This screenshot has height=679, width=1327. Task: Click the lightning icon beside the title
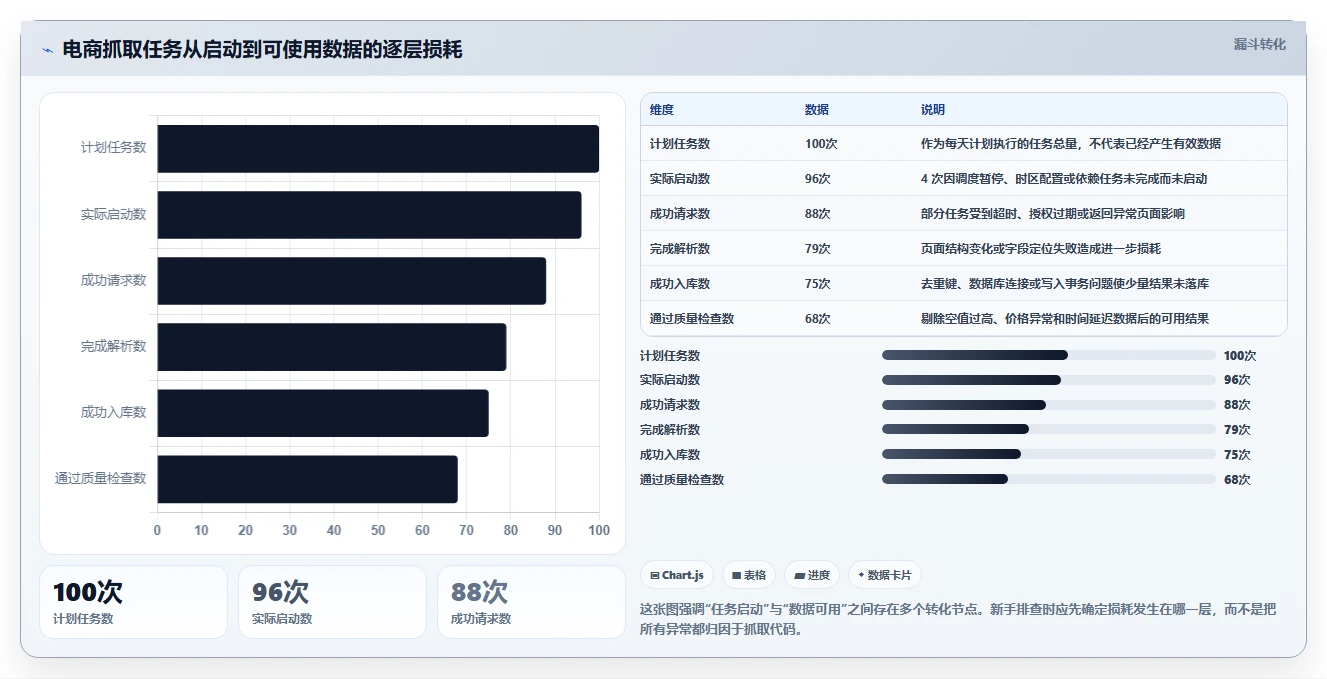click(48, 50)
